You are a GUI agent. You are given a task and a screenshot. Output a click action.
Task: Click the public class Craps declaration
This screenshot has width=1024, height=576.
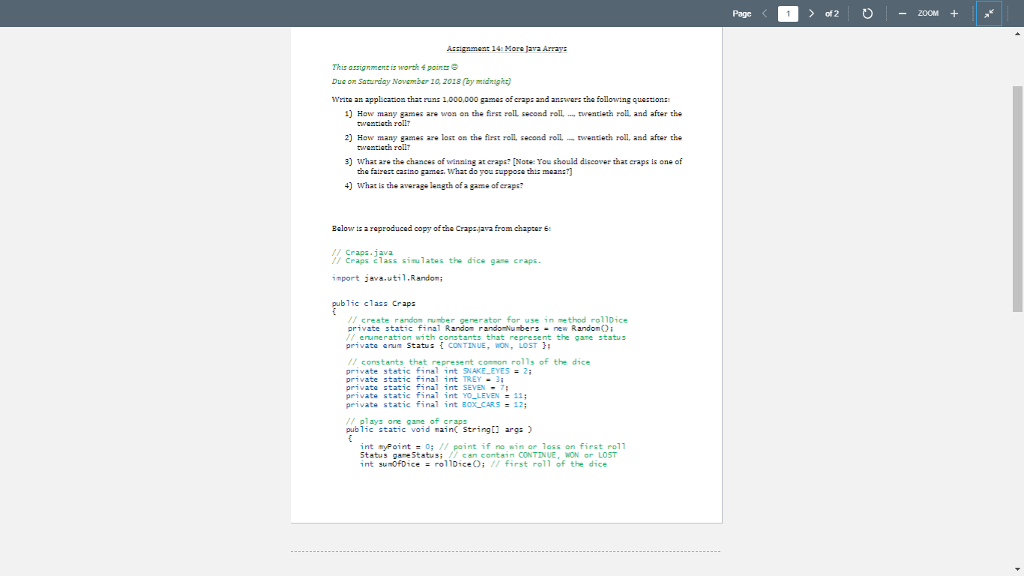(x=373, y=302)
